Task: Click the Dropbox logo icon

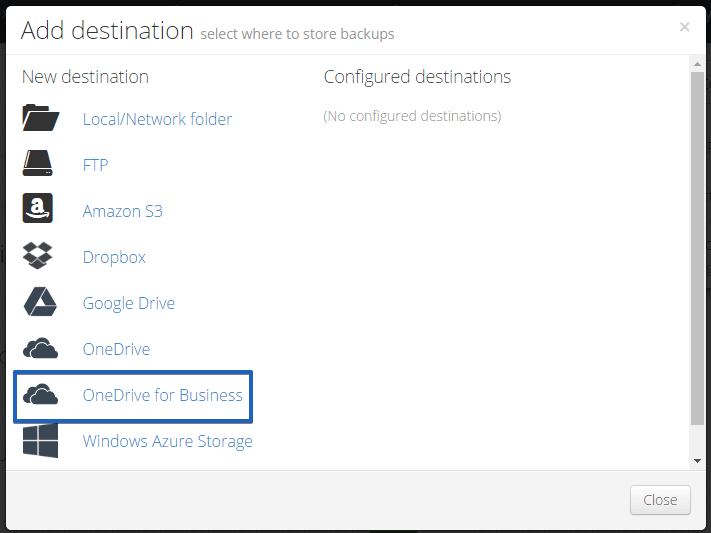Action: [38, 255]
